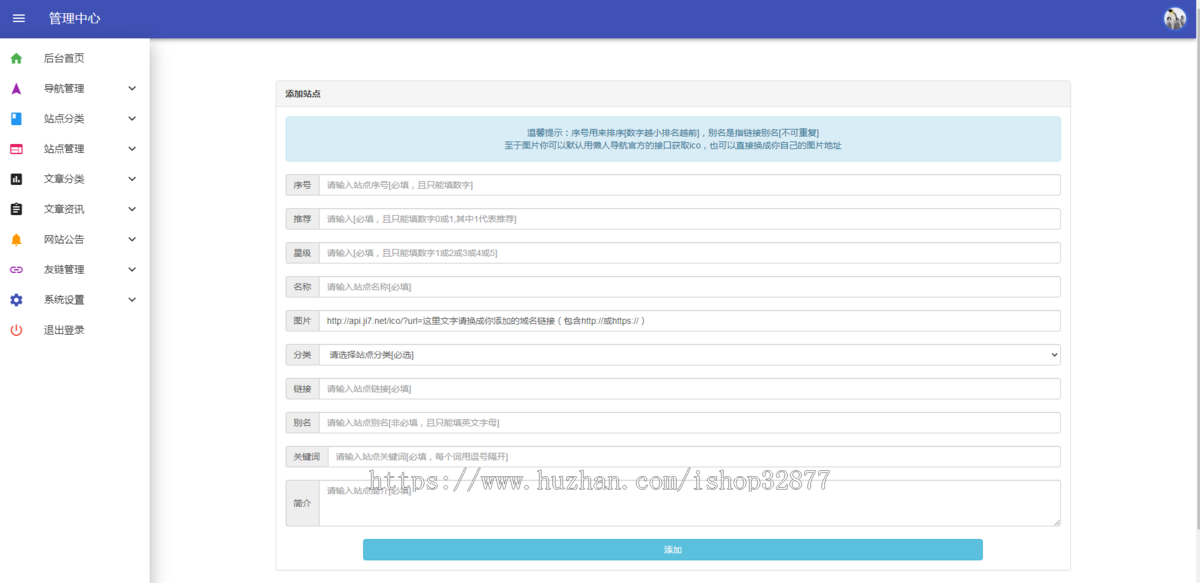Click the 管理中心 header title
The height and width of the screenshot is (583, 1200).
(x=74, y=19)
